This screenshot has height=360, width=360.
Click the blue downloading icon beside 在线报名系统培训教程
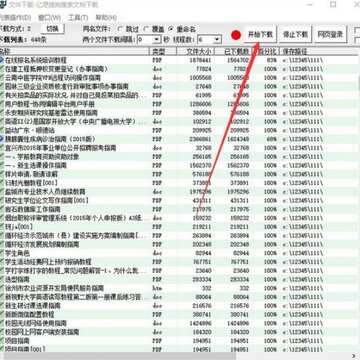tap(2, 60)
